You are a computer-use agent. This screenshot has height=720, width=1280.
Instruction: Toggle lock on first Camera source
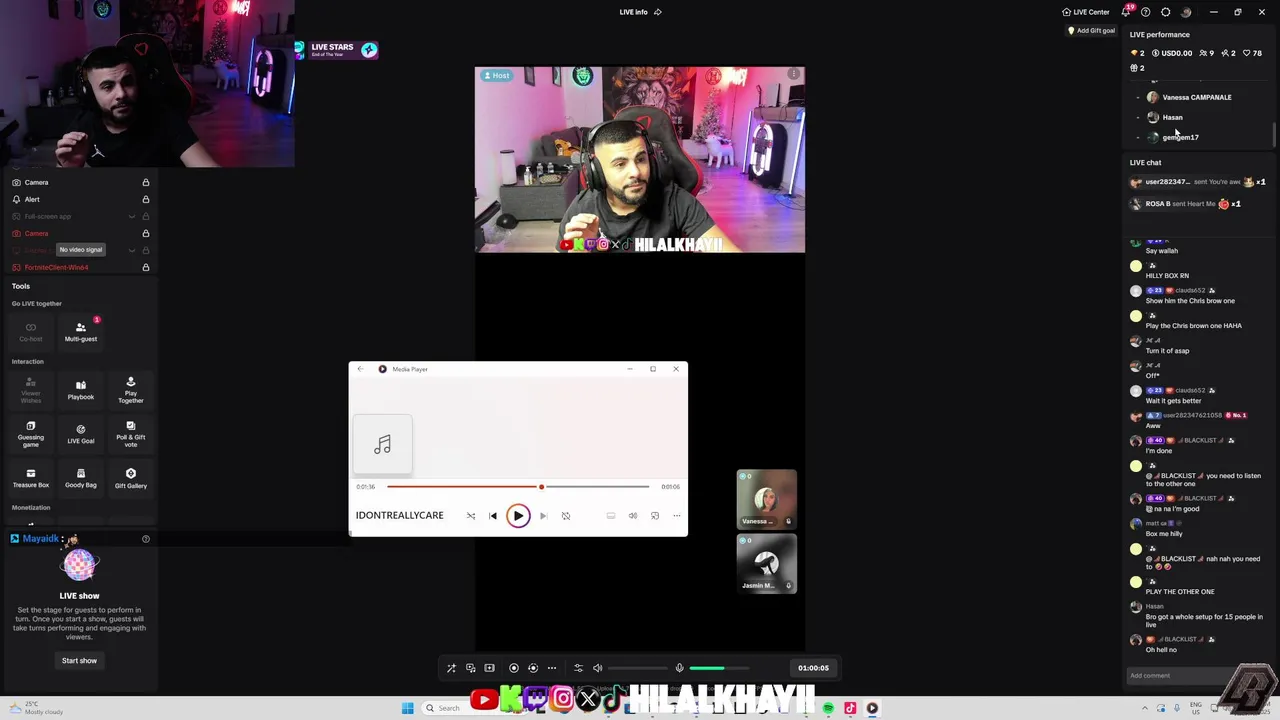click(x=146, y=182)
